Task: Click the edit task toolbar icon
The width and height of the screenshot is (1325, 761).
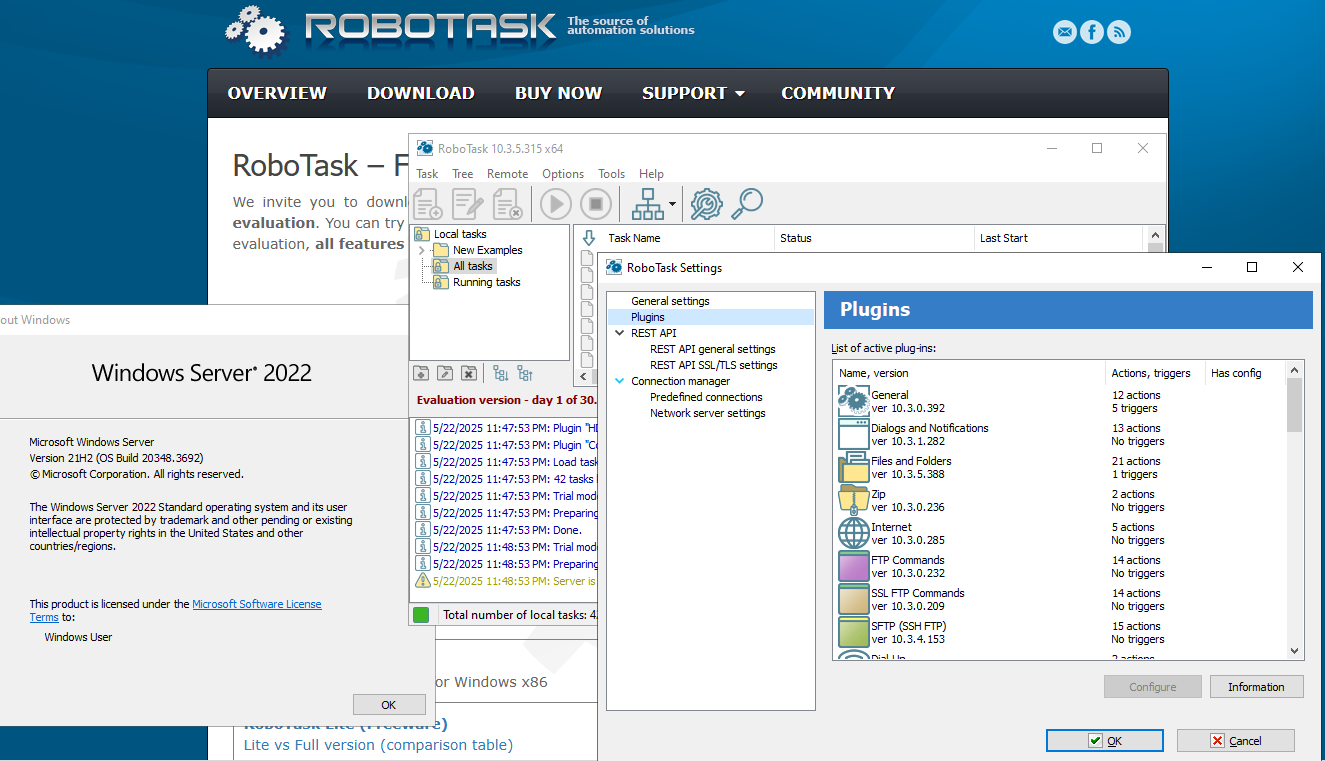Action: click(x=467, y=203)
